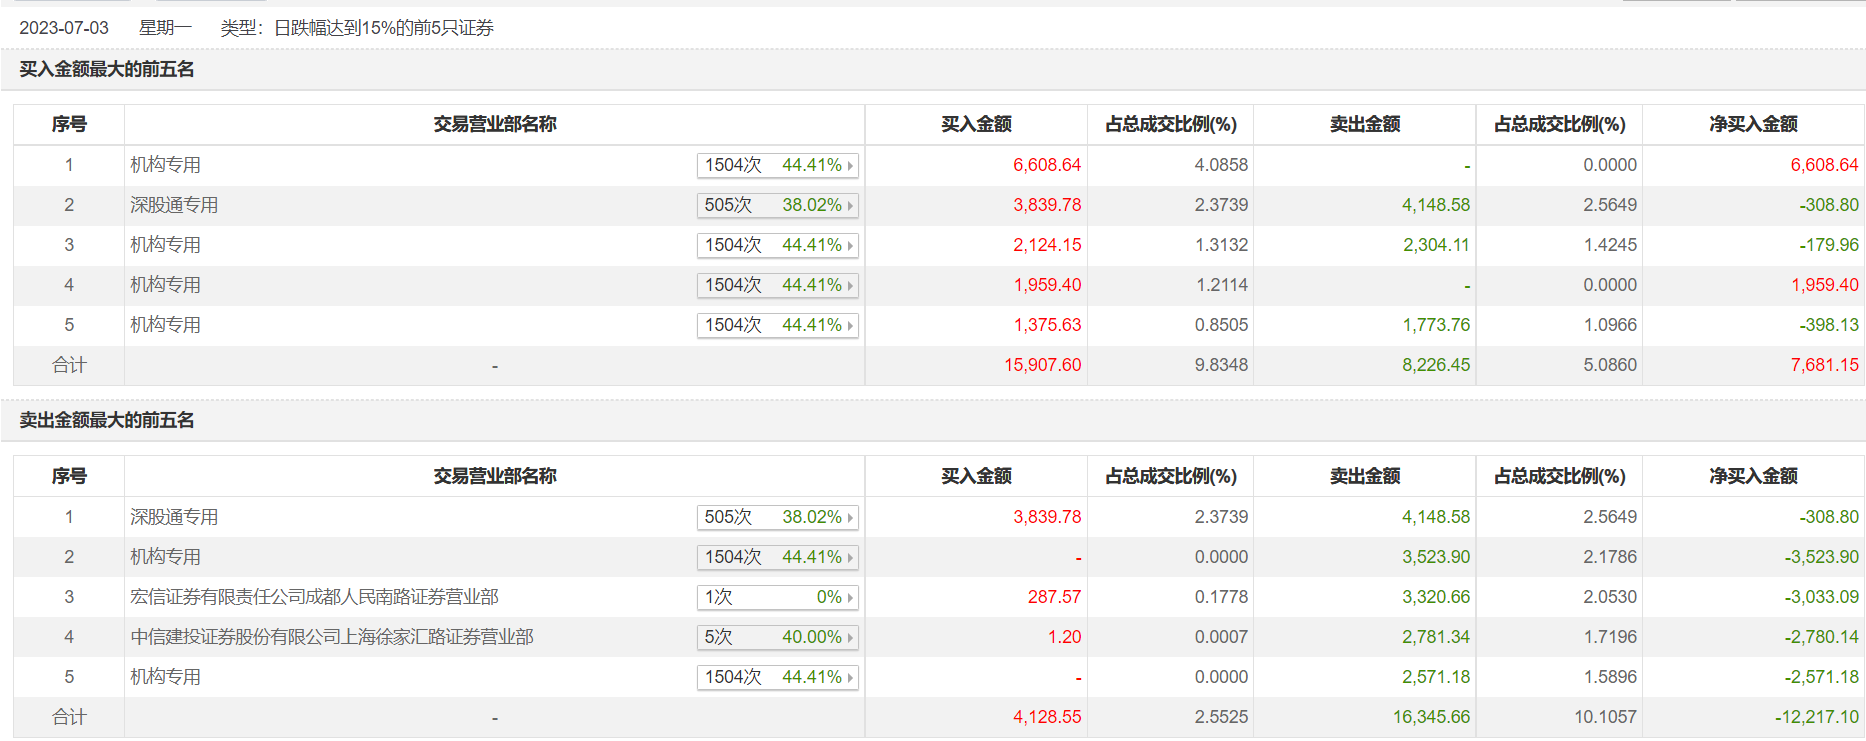The width and height of the screenshot is (1866, 741).
Task: Click 交易营业部名称 header in the top table
Action: point(494,124)
